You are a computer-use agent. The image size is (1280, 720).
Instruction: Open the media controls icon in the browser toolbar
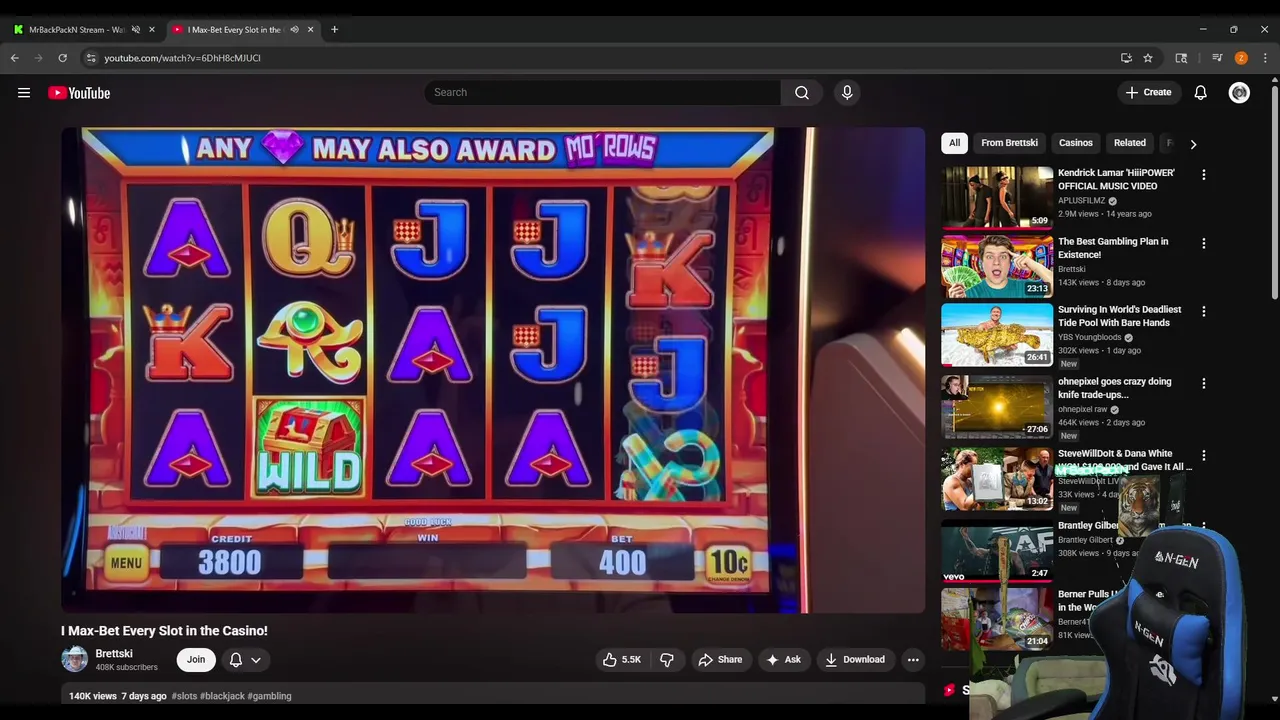[1217, 58]
